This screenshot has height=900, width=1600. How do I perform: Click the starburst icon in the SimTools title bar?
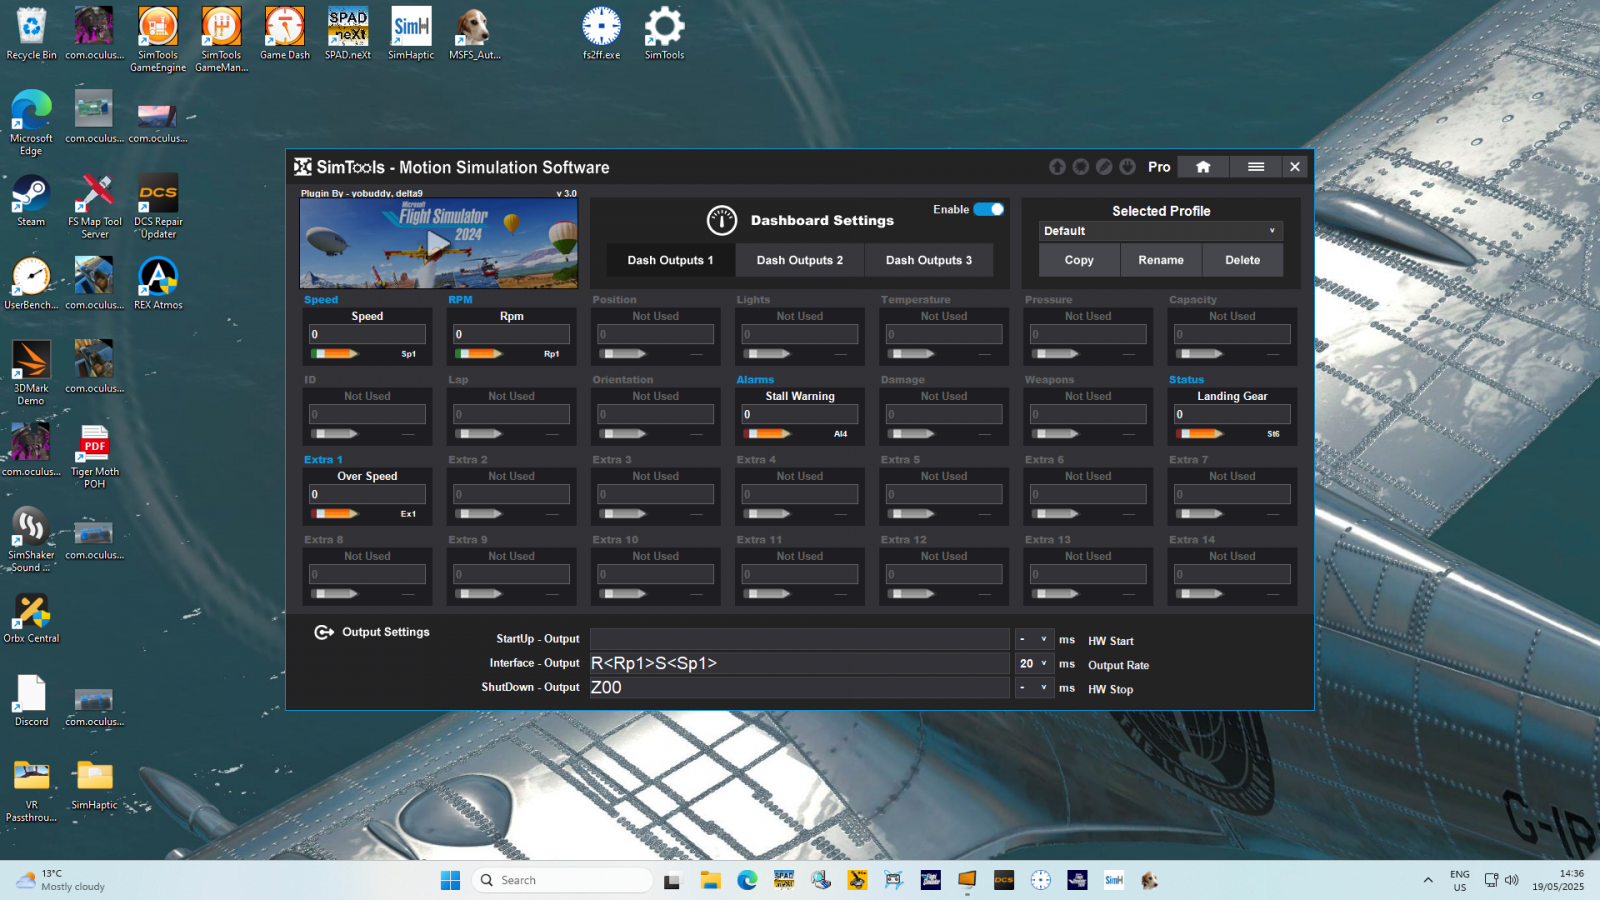click(x=1081, y=167)
